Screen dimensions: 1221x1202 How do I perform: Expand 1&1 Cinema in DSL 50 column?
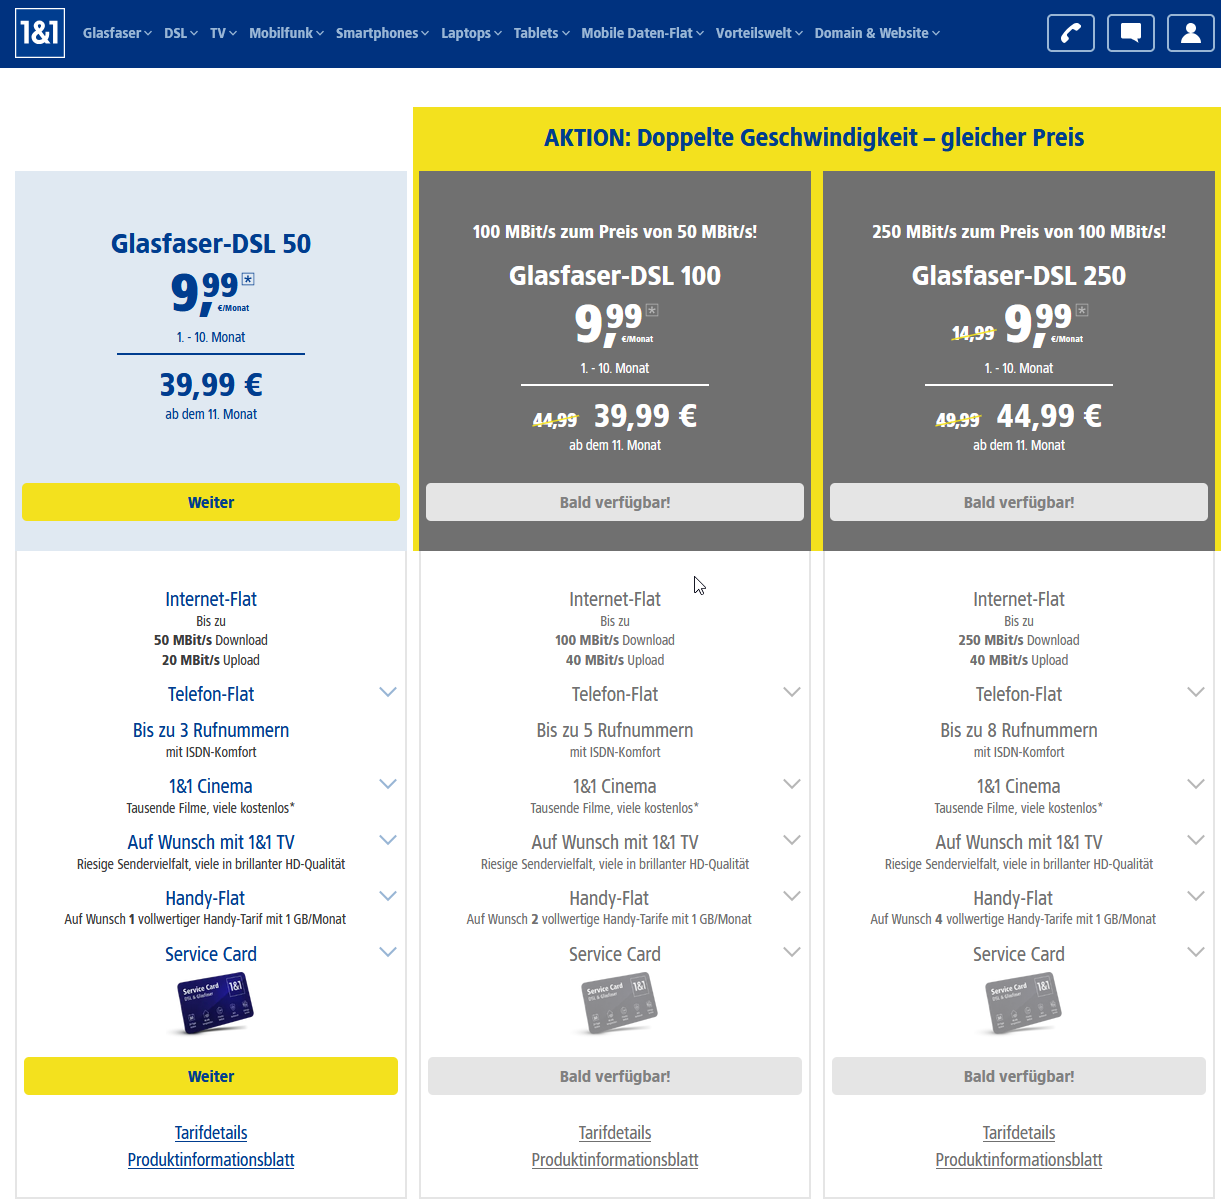tap(388, 784)
